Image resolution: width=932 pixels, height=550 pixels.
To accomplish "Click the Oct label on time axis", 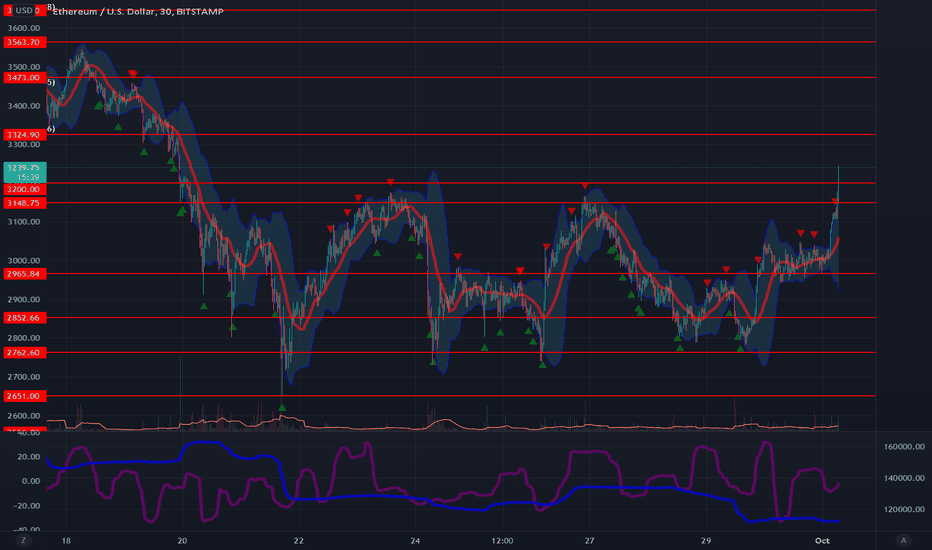I will (x=822, y=540).
